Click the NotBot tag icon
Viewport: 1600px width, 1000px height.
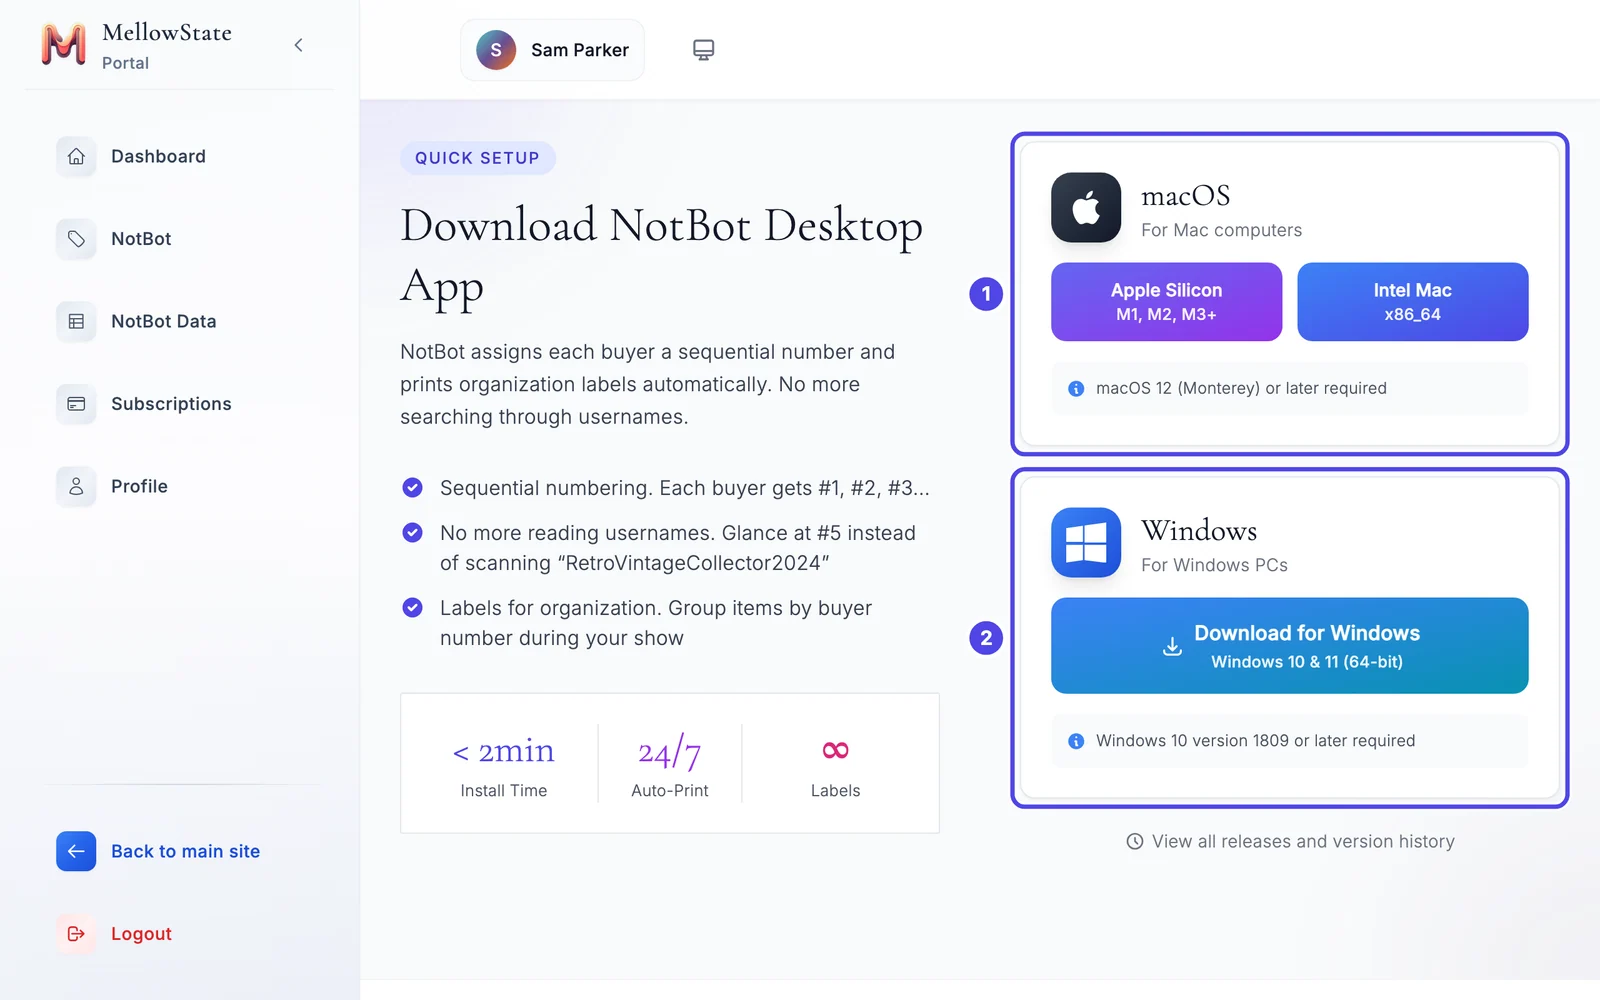(76, 239)
